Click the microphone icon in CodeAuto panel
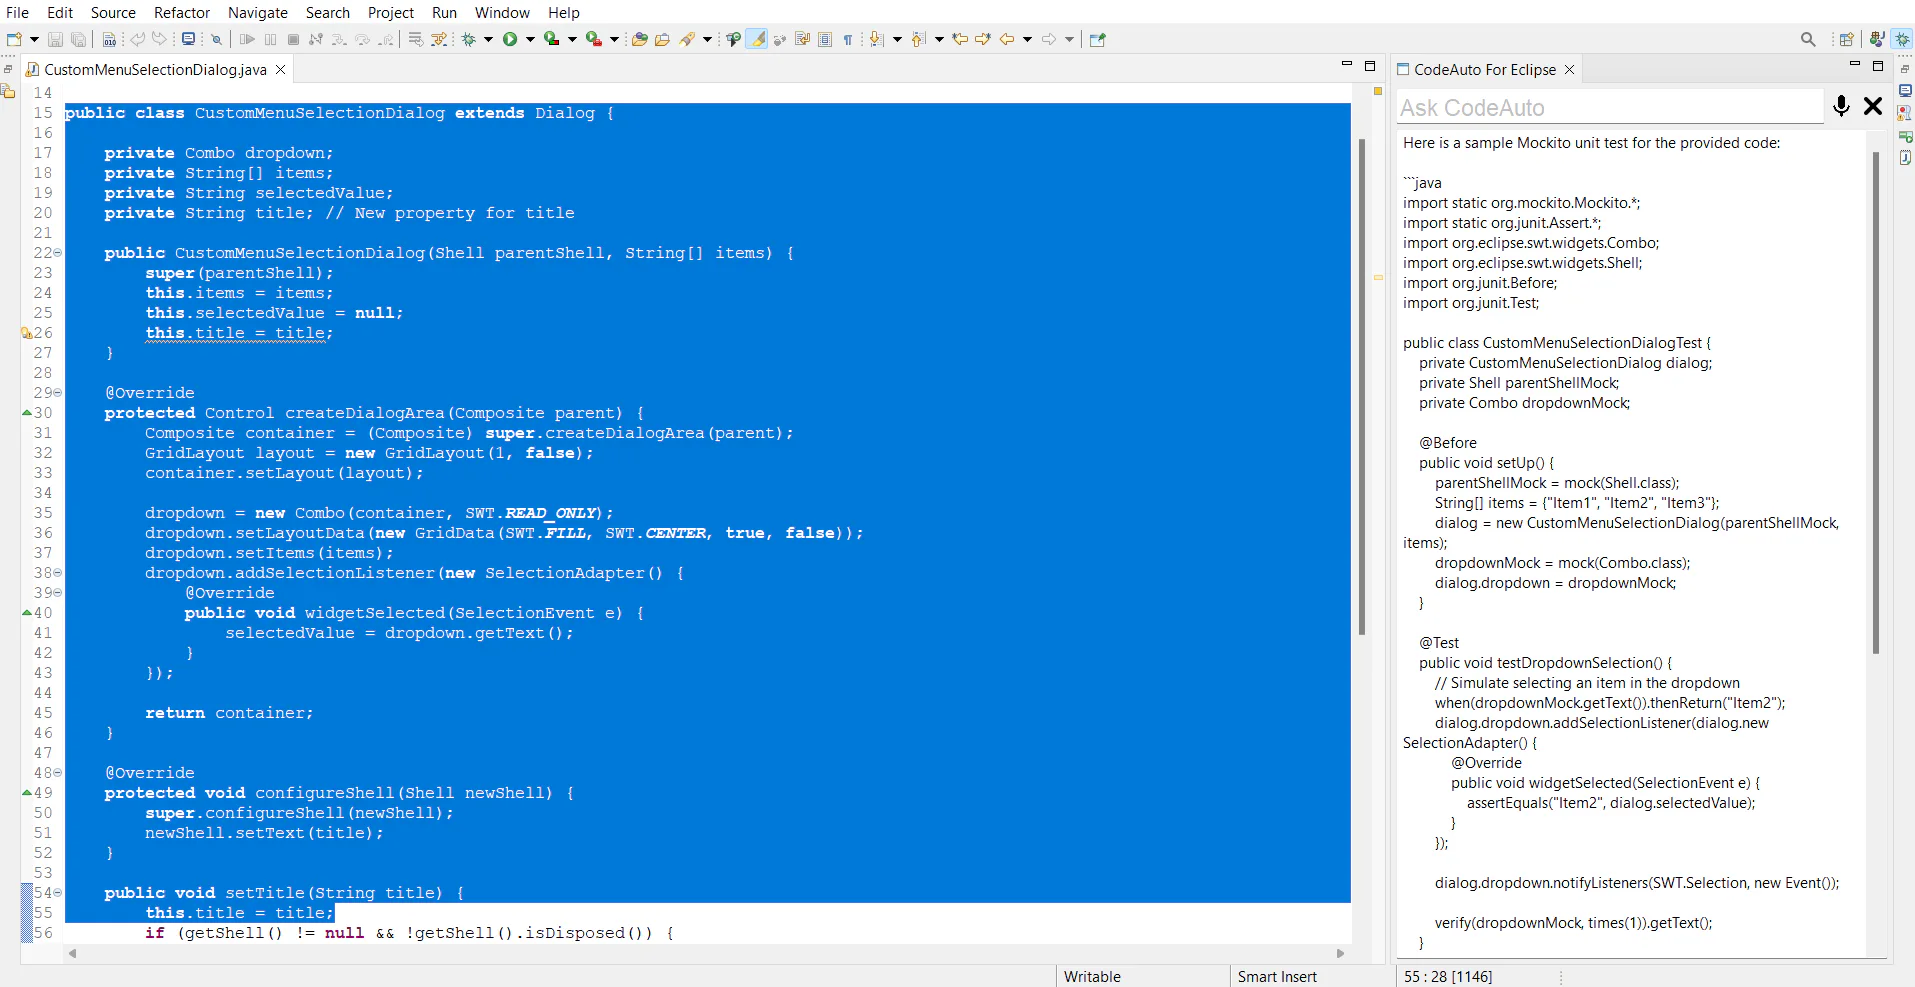1915x987 pixels. (1841, 106)
